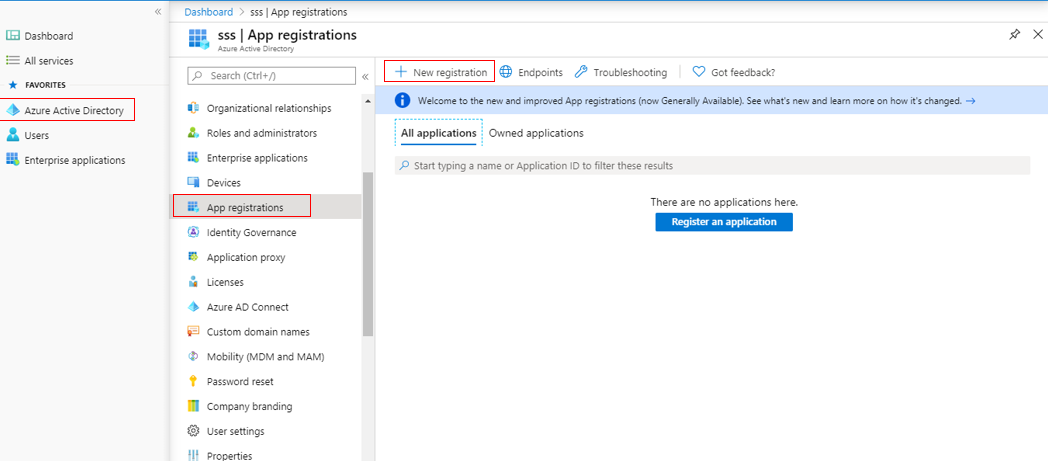Screen dimensions: 1048x461
Task: Click the Licenses icon
Action: (x=194, y=282)
